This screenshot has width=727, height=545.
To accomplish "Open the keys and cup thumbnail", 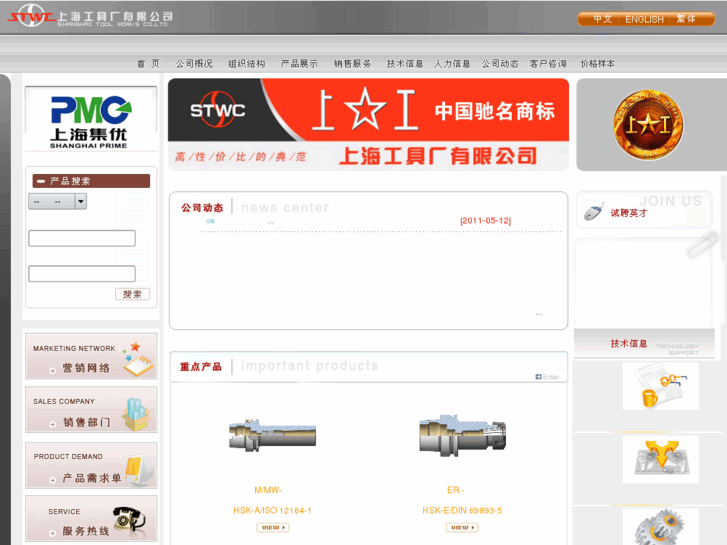I will coord(660,386).
